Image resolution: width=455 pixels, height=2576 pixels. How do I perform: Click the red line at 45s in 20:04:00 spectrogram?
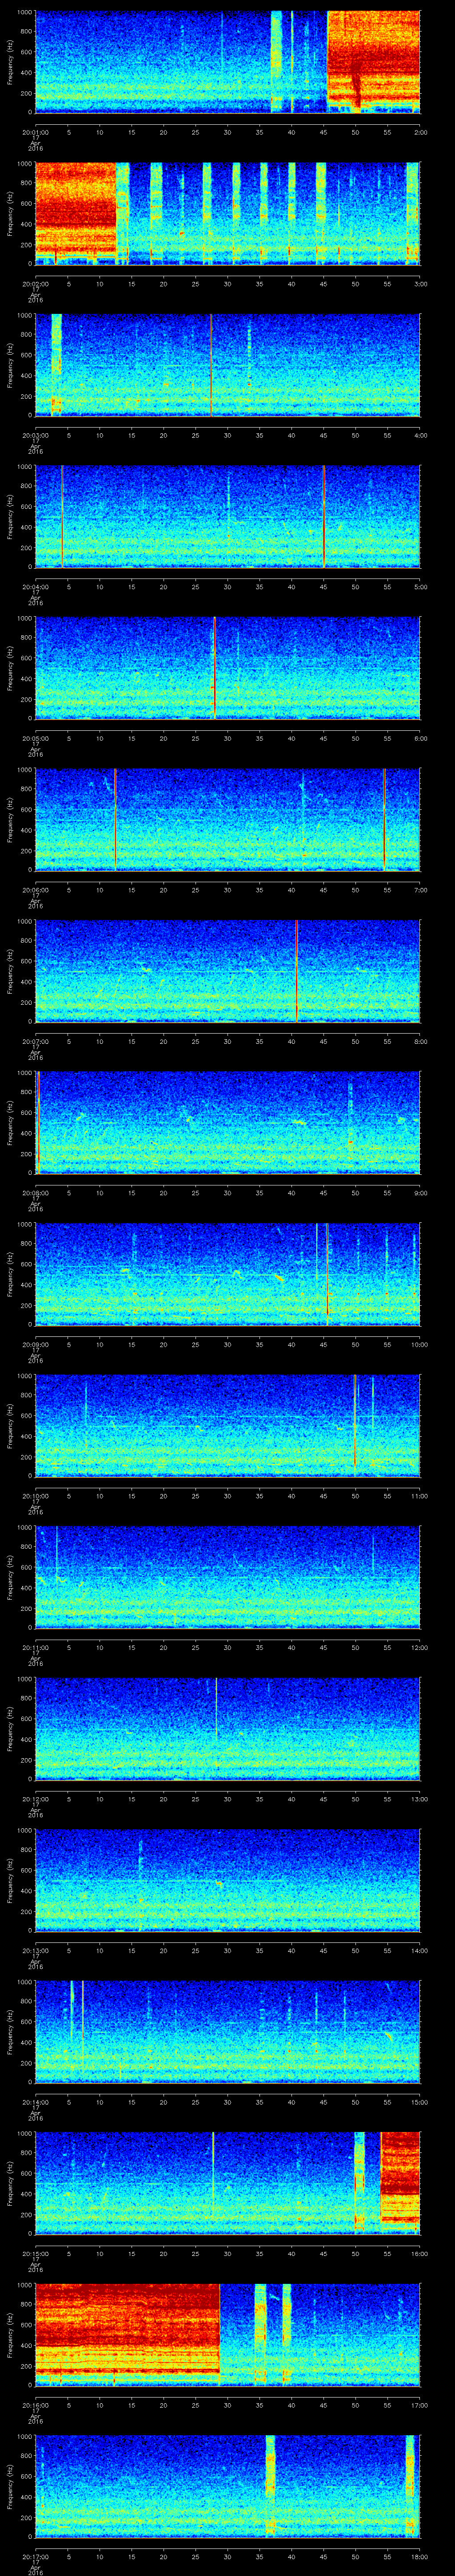324,516
